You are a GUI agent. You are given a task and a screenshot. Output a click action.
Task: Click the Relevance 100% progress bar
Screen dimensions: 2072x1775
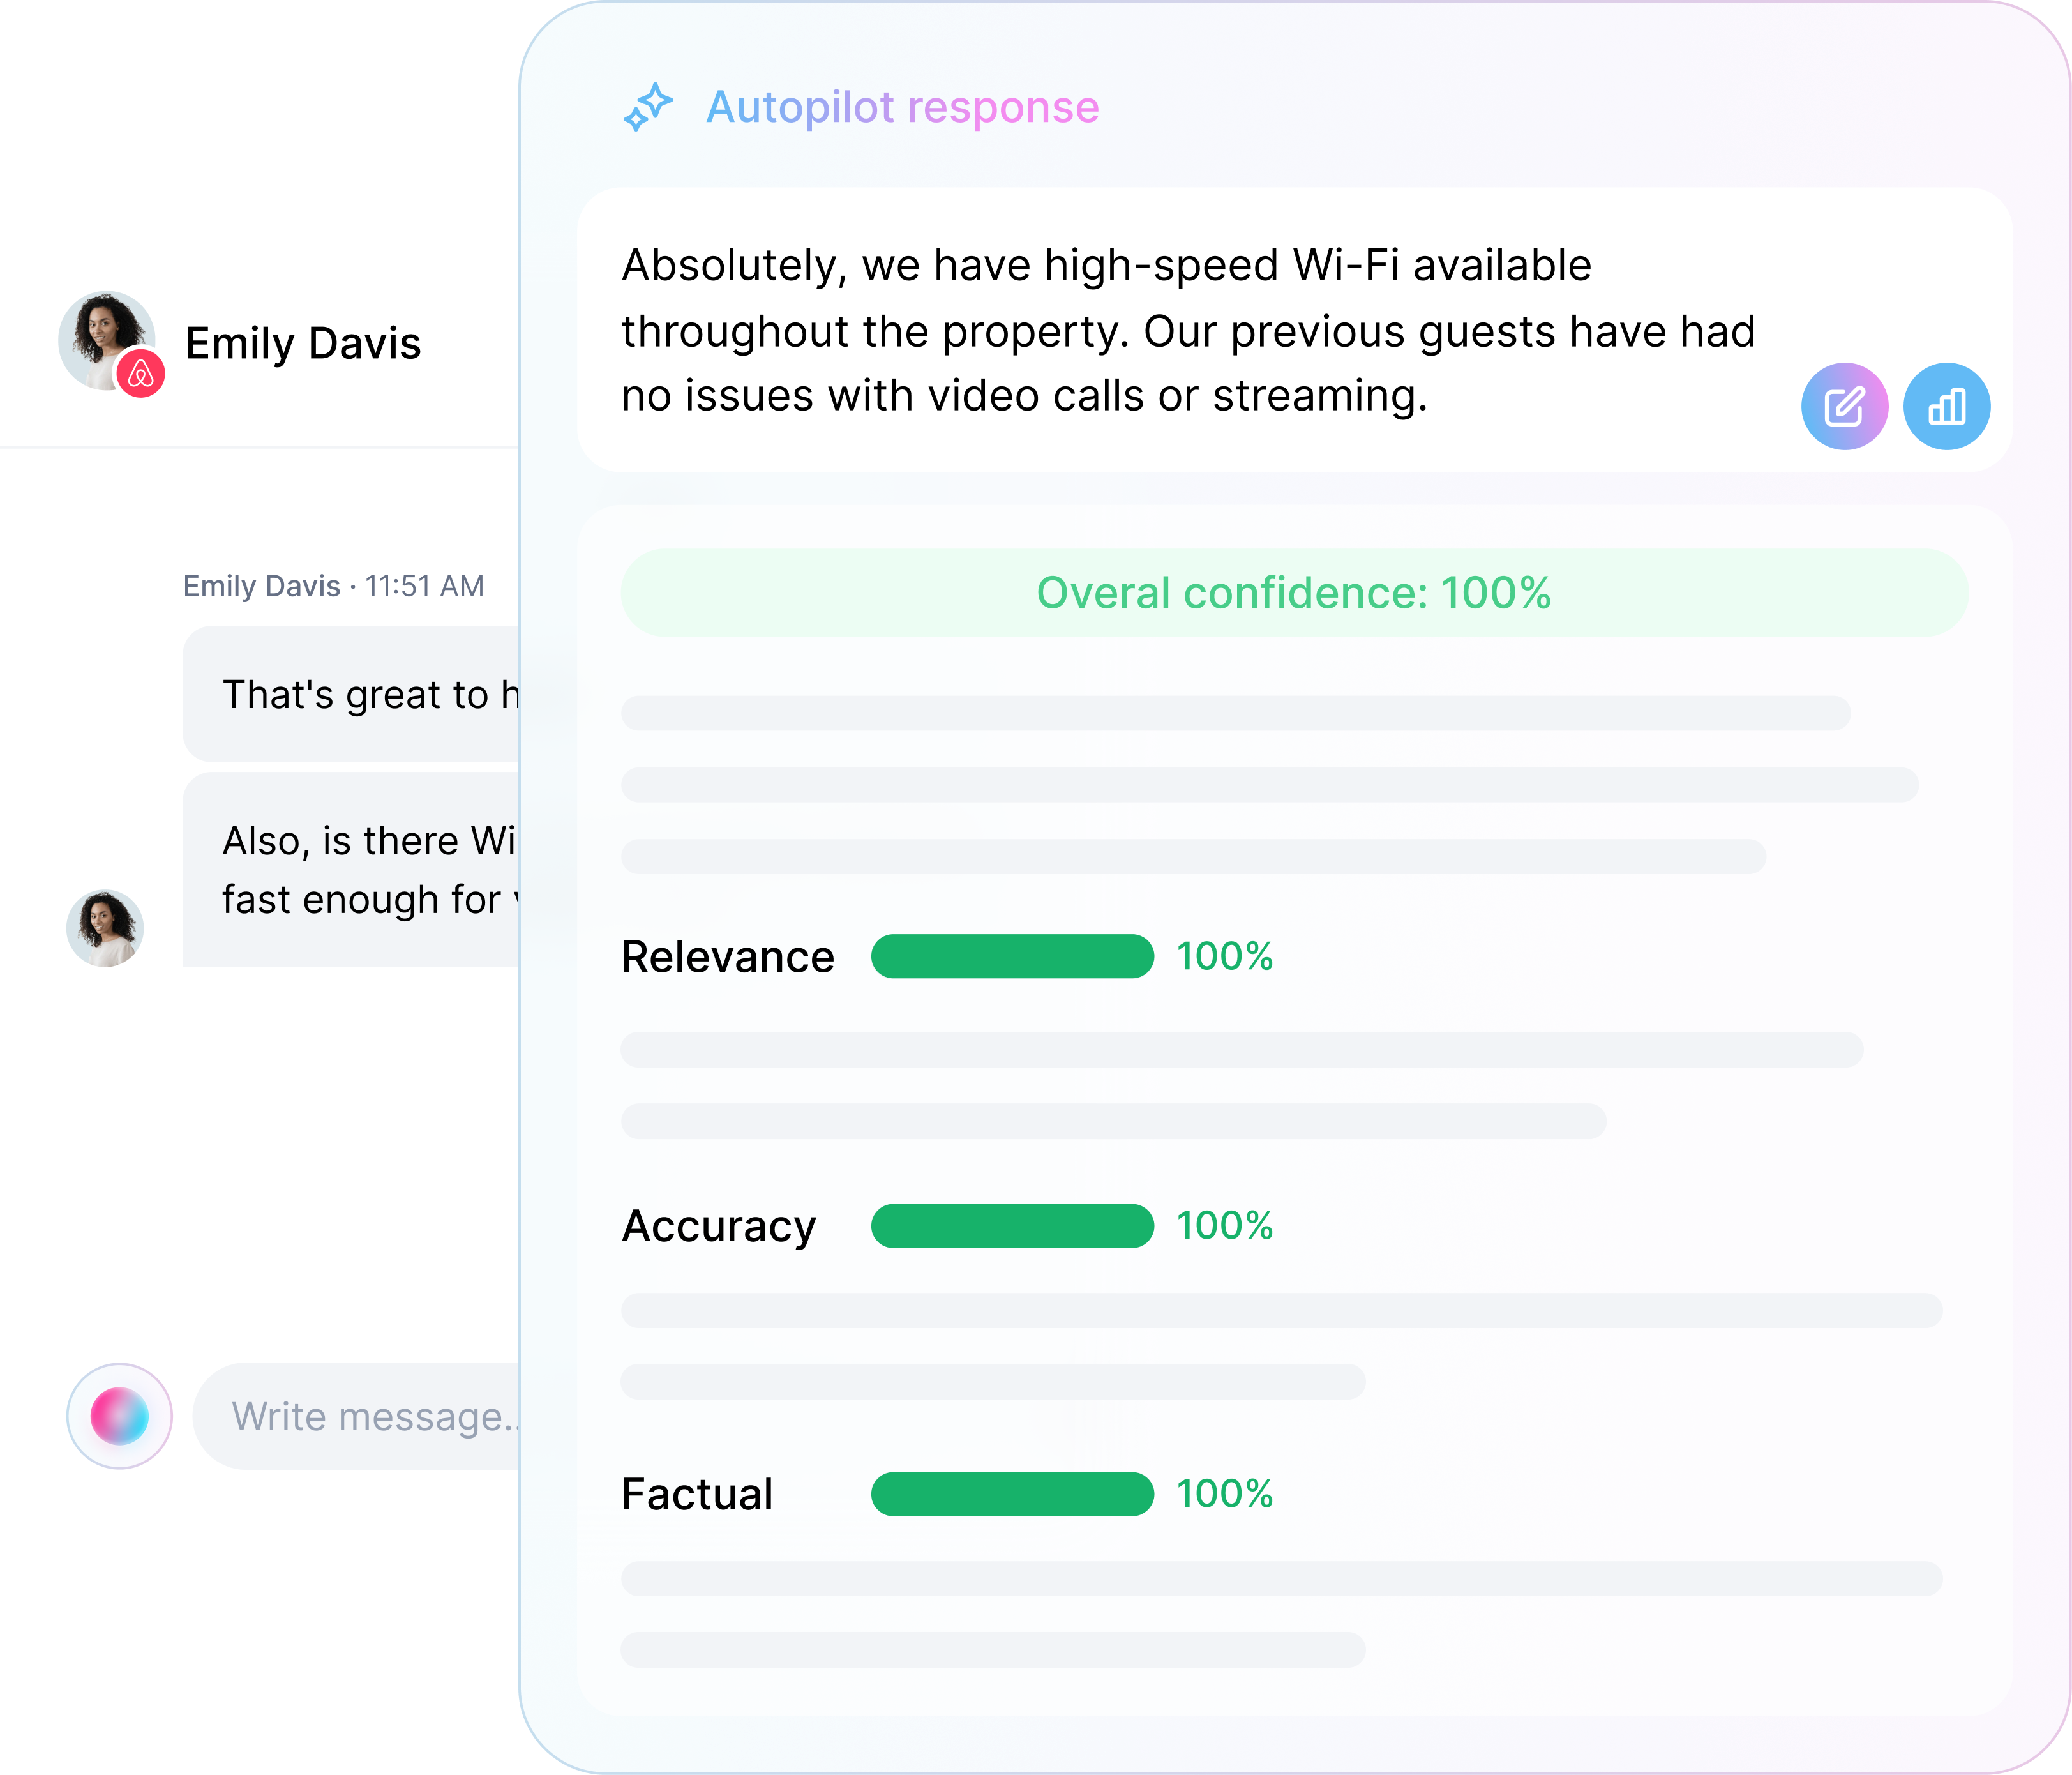click(x=1012, y=957)
